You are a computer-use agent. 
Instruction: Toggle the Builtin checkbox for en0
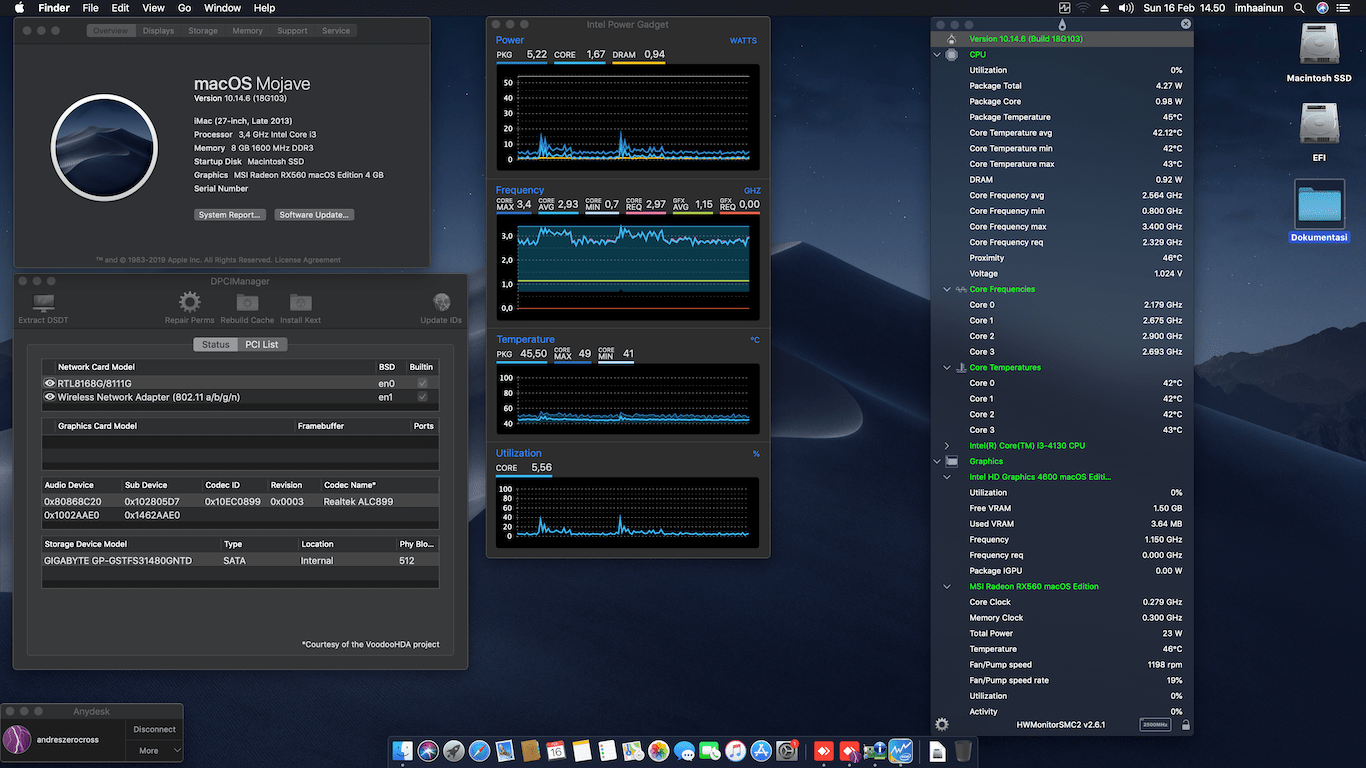[421, 383]
